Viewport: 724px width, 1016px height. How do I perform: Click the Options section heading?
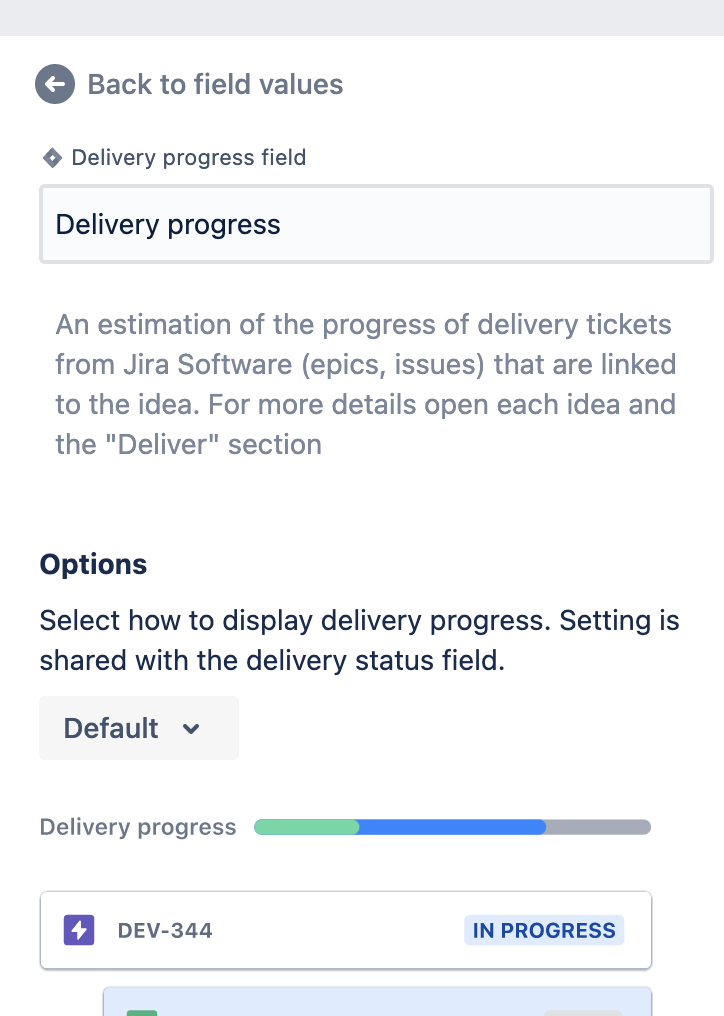(x=93, y=564)
